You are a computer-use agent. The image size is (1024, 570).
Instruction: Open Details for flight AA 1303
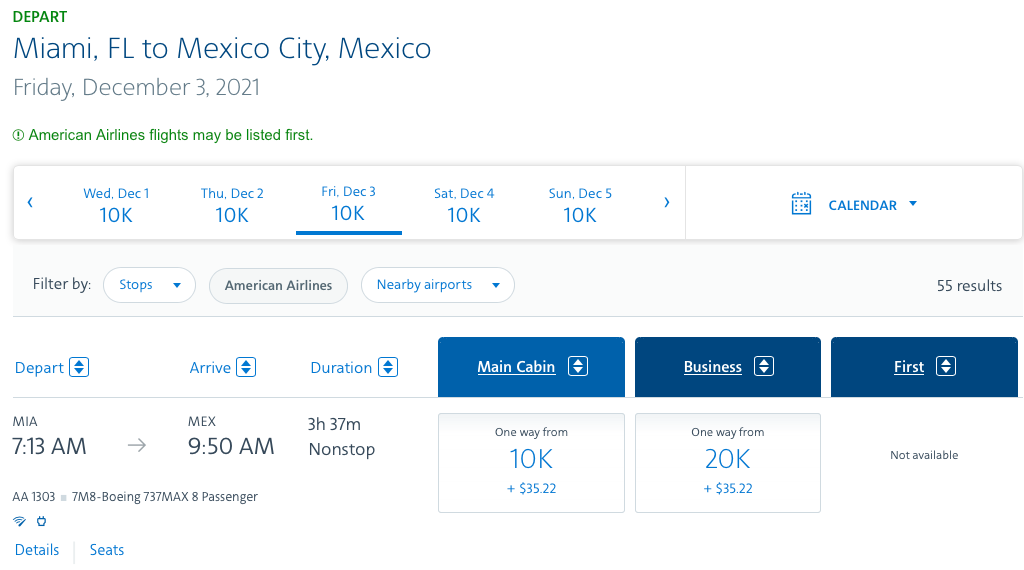point(37,550)
